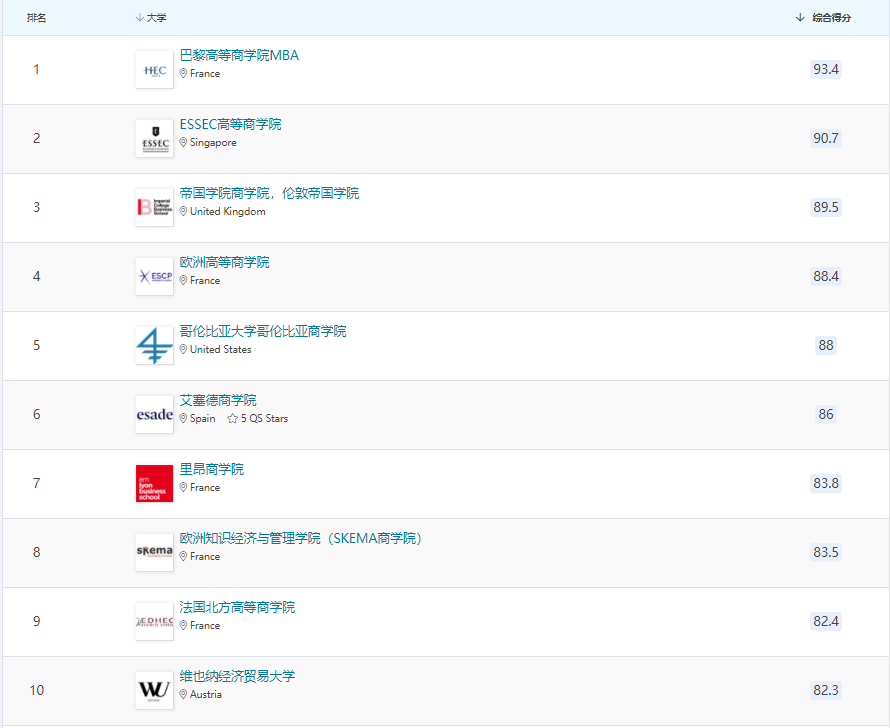Click the Columbia Business School logo

[154, 346]
